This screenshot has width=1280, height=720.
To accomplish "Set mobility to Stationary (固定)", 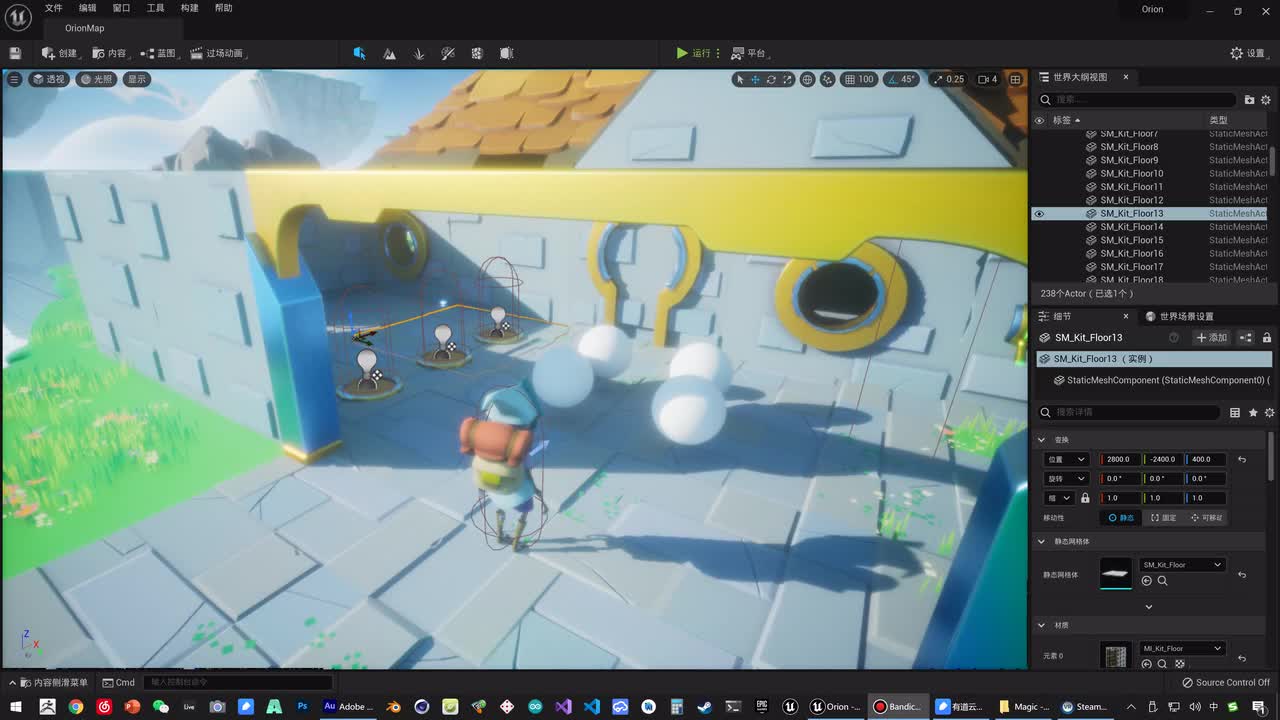I will [1164, 517].
